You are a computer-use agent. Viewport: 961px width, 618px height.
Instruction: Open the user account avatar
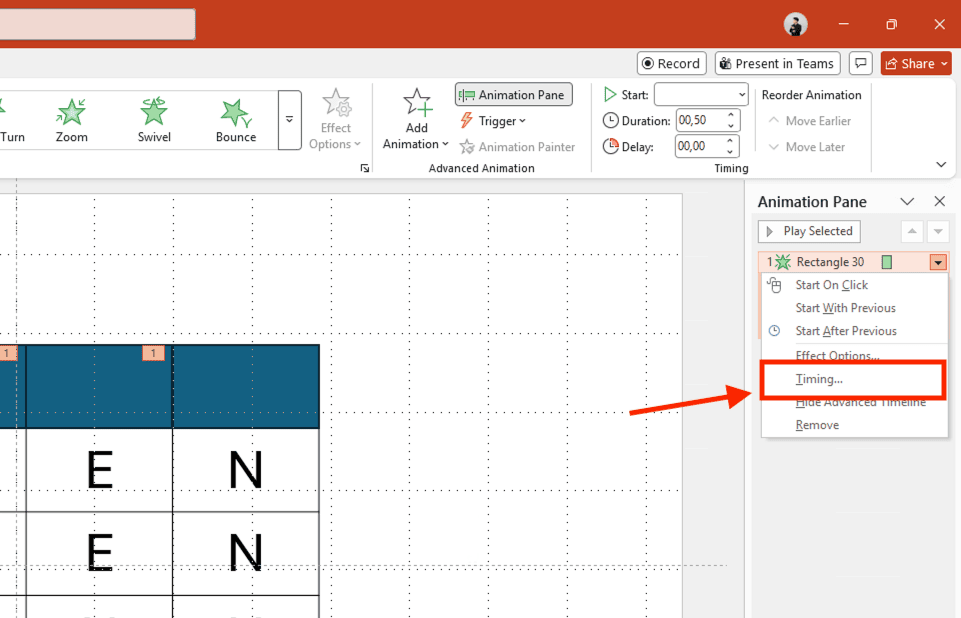pyautogui.click(x=796, y=25)
